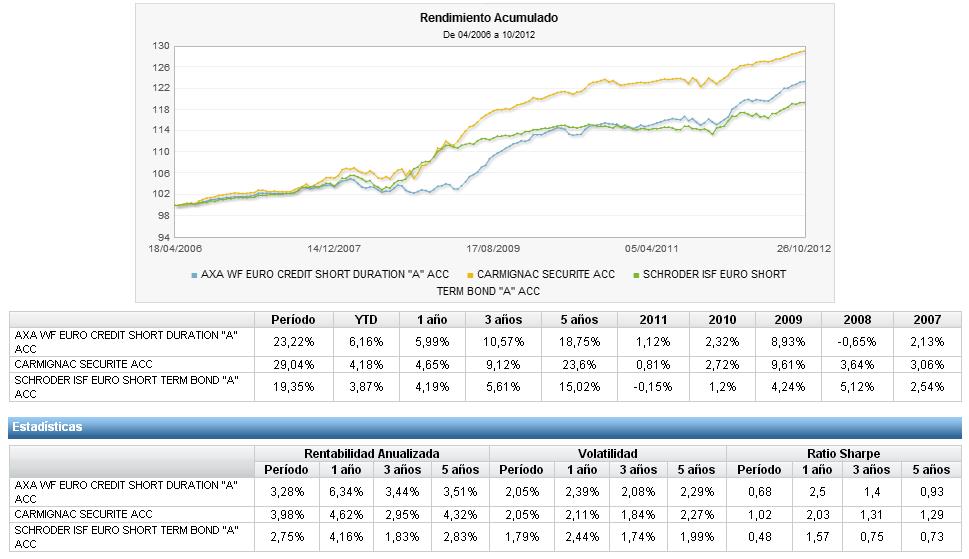Select the 2007 column header
The height and width of the screenshot is (559, 969).
(927, 320)
